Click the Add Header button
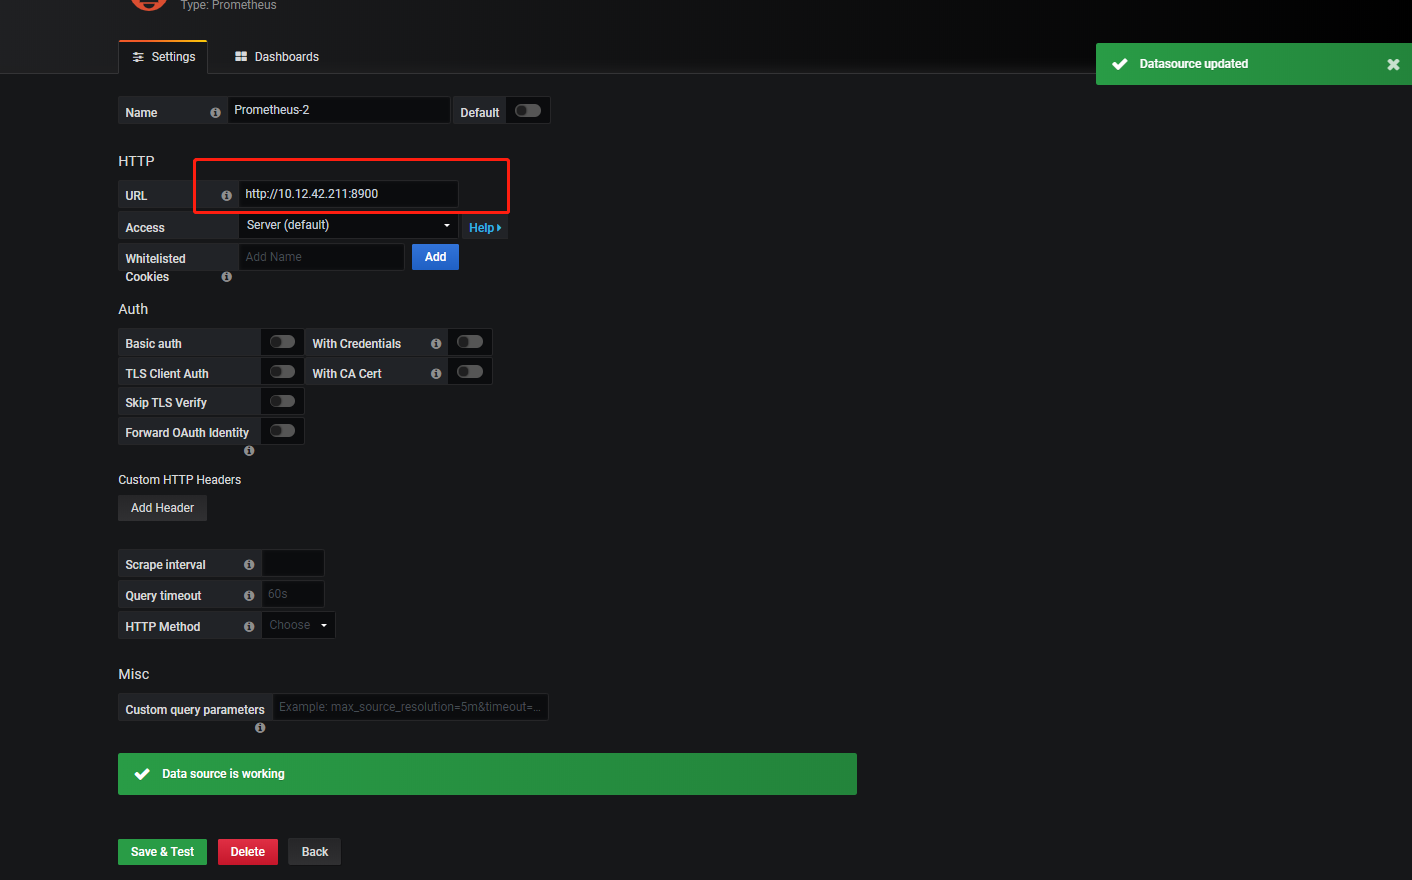The image size is (1412, 880). (162, 508)
